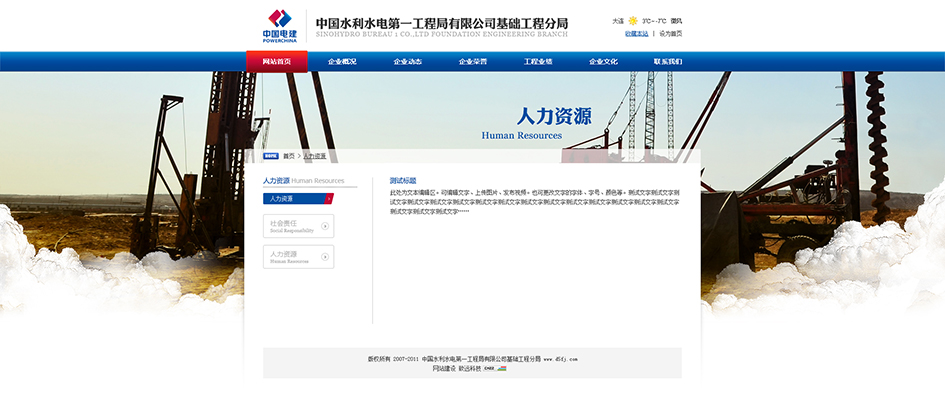Go to 企业动态 in navigation bar
945x402 pixels.
click(x=407, y=62)
